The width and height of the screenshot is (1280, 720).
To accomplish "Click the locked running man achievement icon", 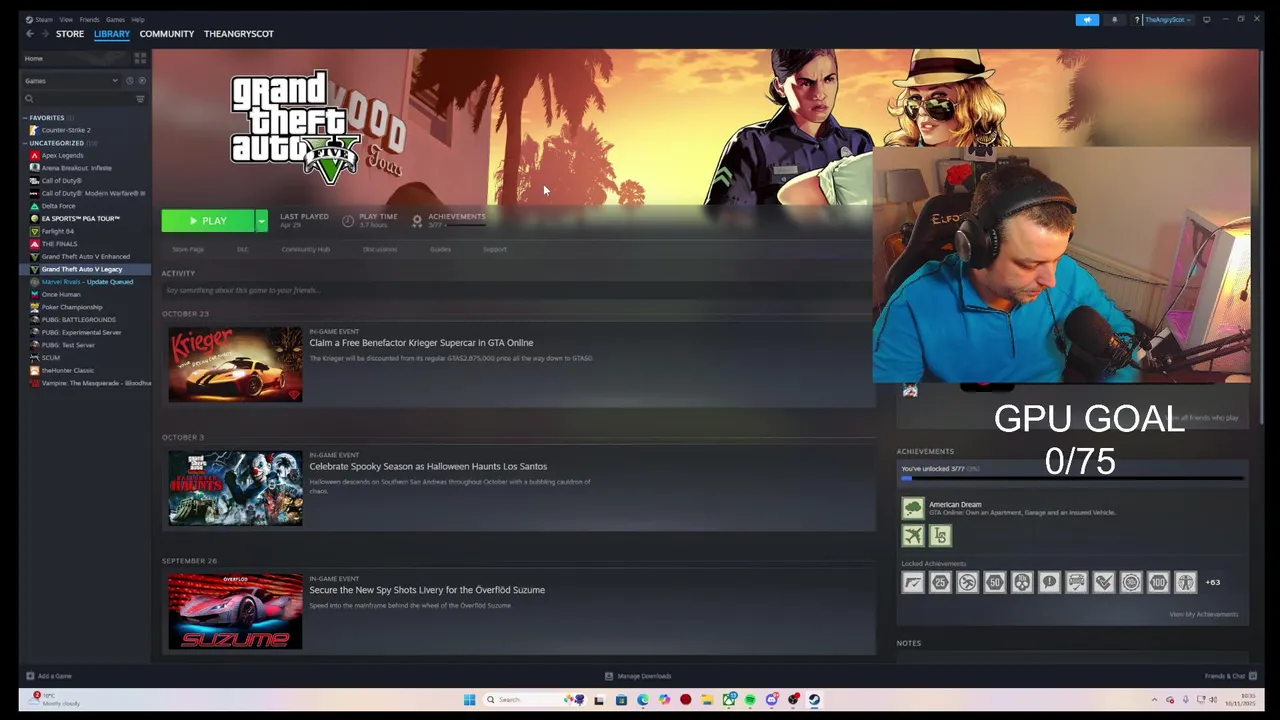I will pos(967,582).
